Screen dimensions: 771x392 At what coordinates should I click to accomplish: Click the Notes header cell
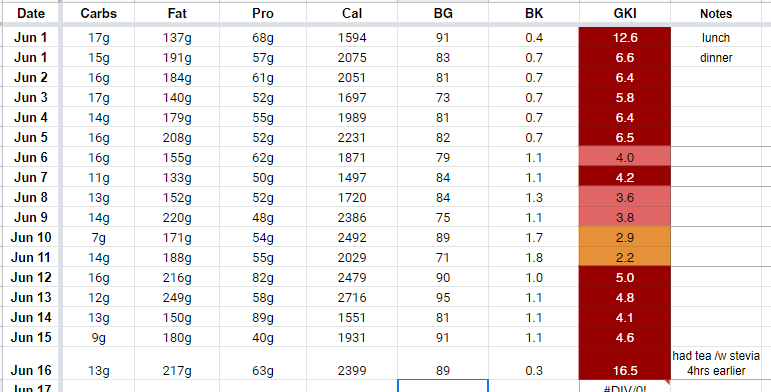[716, 13]
